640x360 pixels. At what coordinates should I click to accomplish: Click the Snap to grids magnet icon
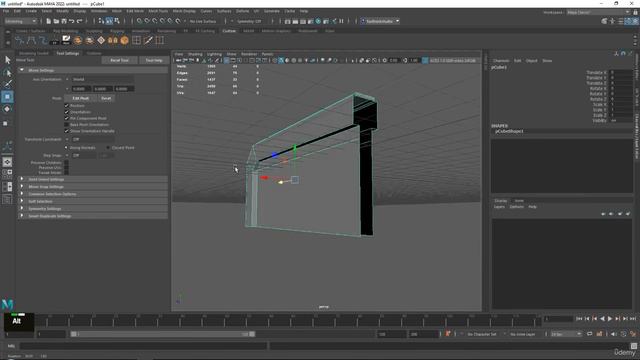click(x=140, y=21)
